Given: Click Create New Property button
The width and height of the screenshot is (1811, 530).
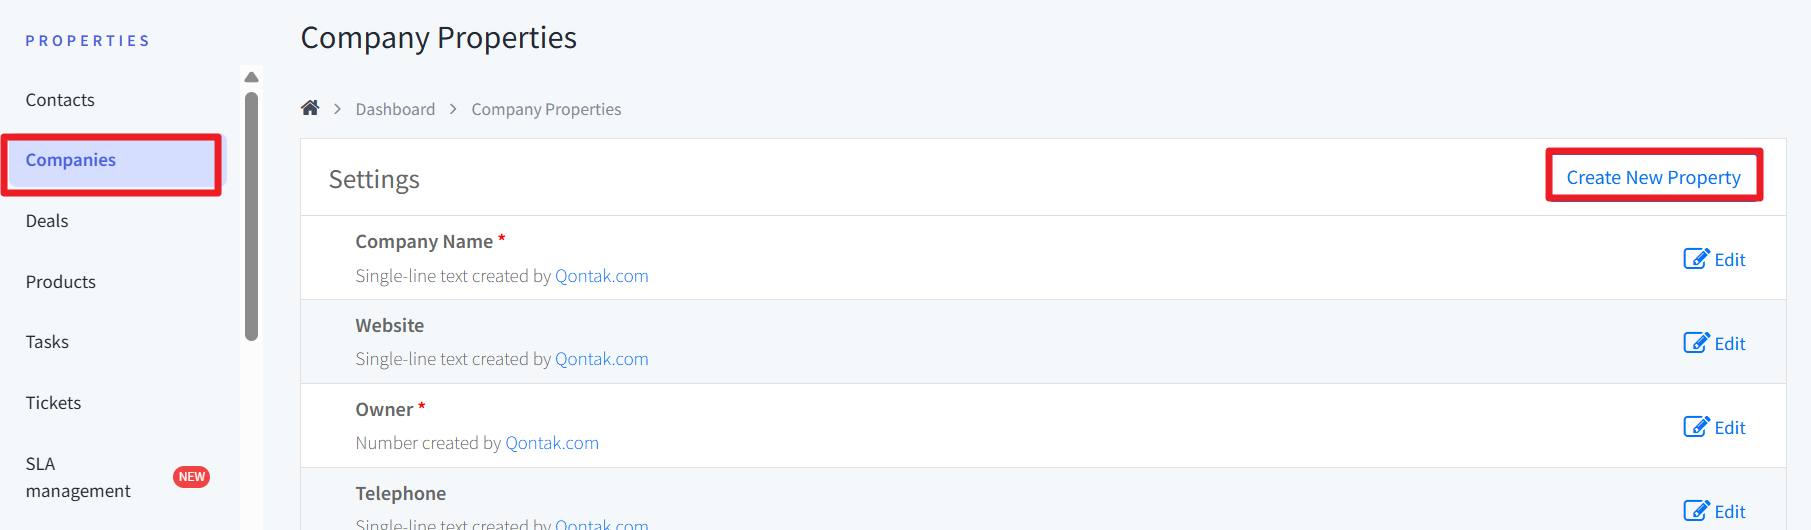Looking at the screenshot, I should point(1653,177).
